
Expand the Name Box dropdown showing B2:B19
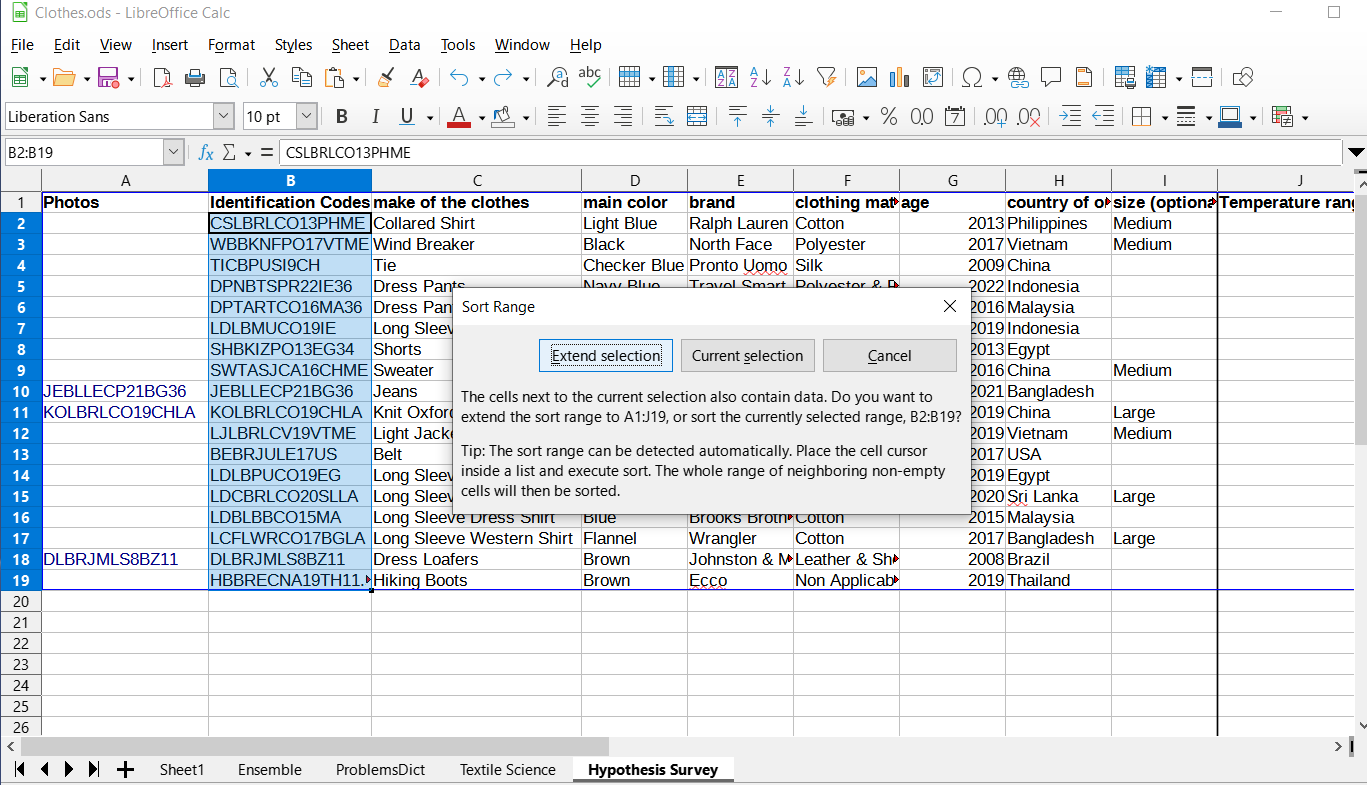click(x=174, y=153)
